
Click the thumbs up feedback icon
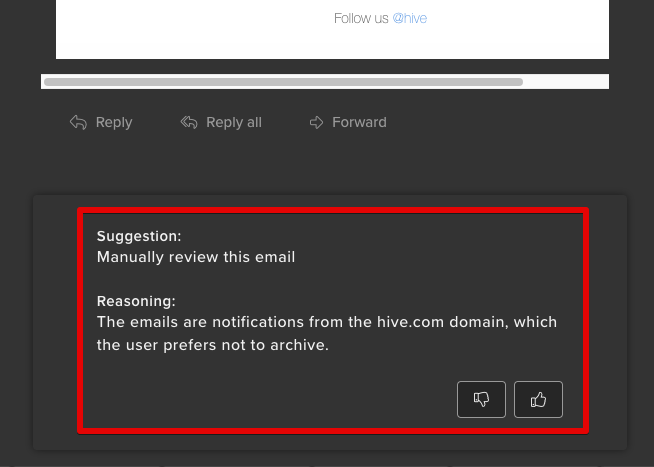click(538, 400)
